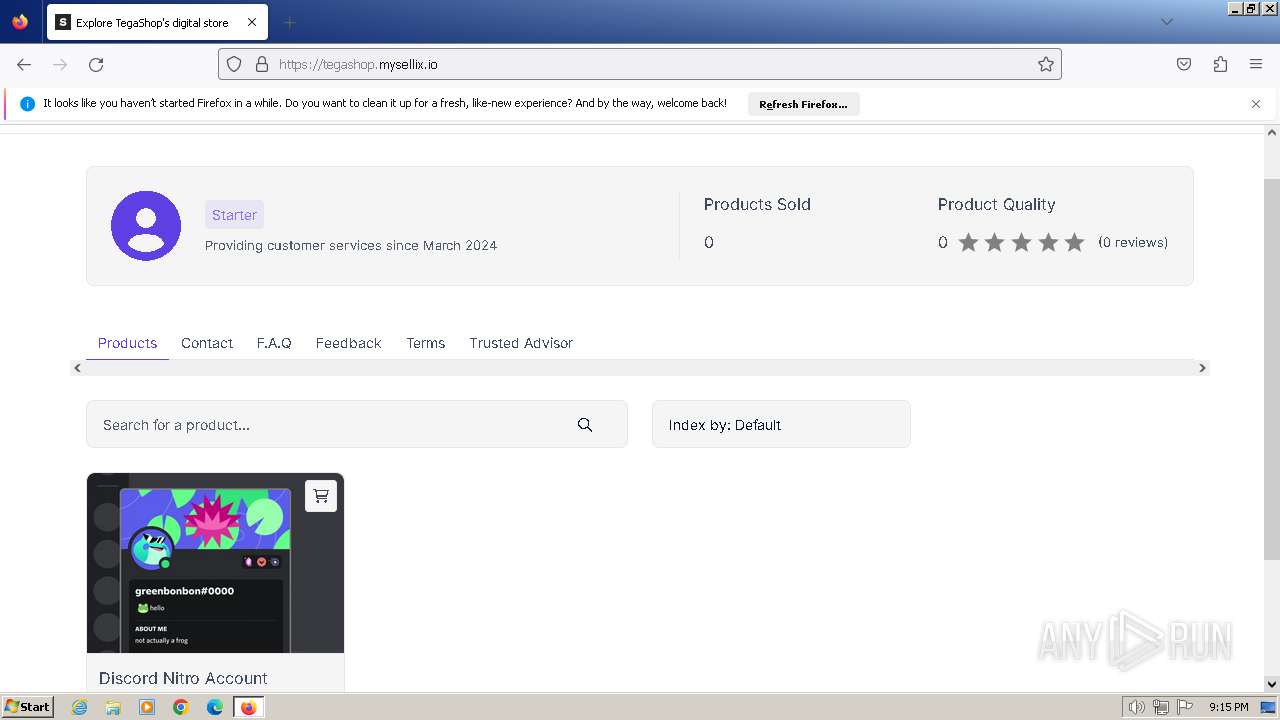Click the scrollbar up arrow

click(1272, 132)
